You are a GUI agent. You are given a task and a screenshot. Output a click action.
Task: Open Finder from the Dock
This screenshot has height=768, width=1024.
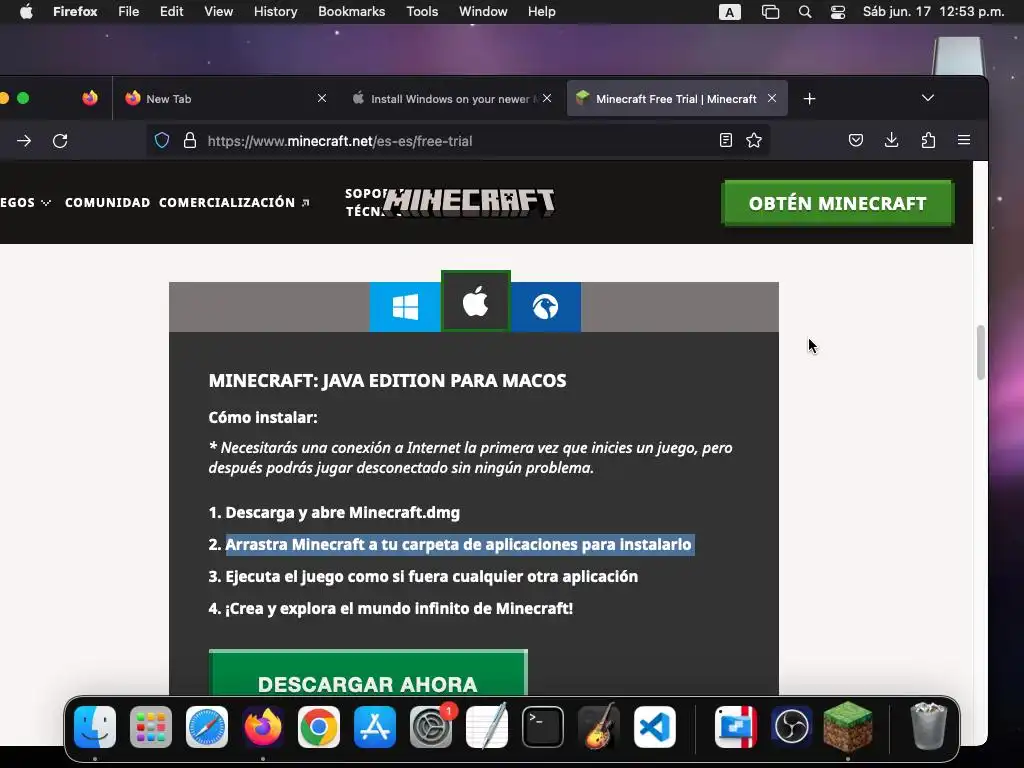point(95,727)
